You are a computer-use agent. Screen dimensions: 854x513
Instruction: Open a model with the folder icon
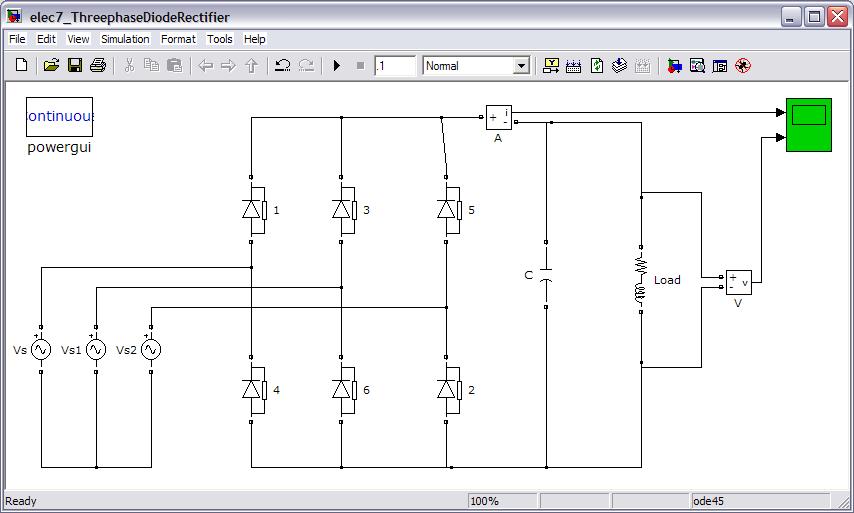(x=51, y=66)
